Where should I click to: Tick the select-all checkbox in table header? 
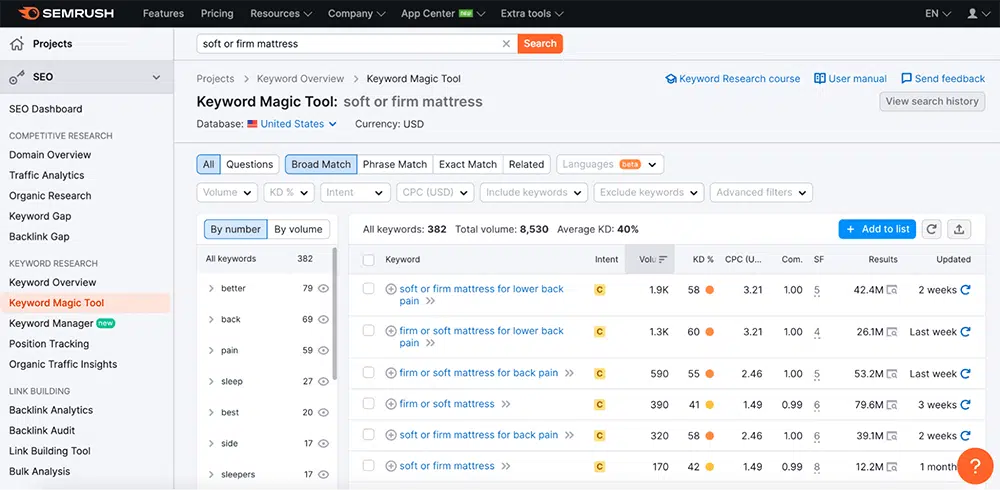tap(368, 260)
